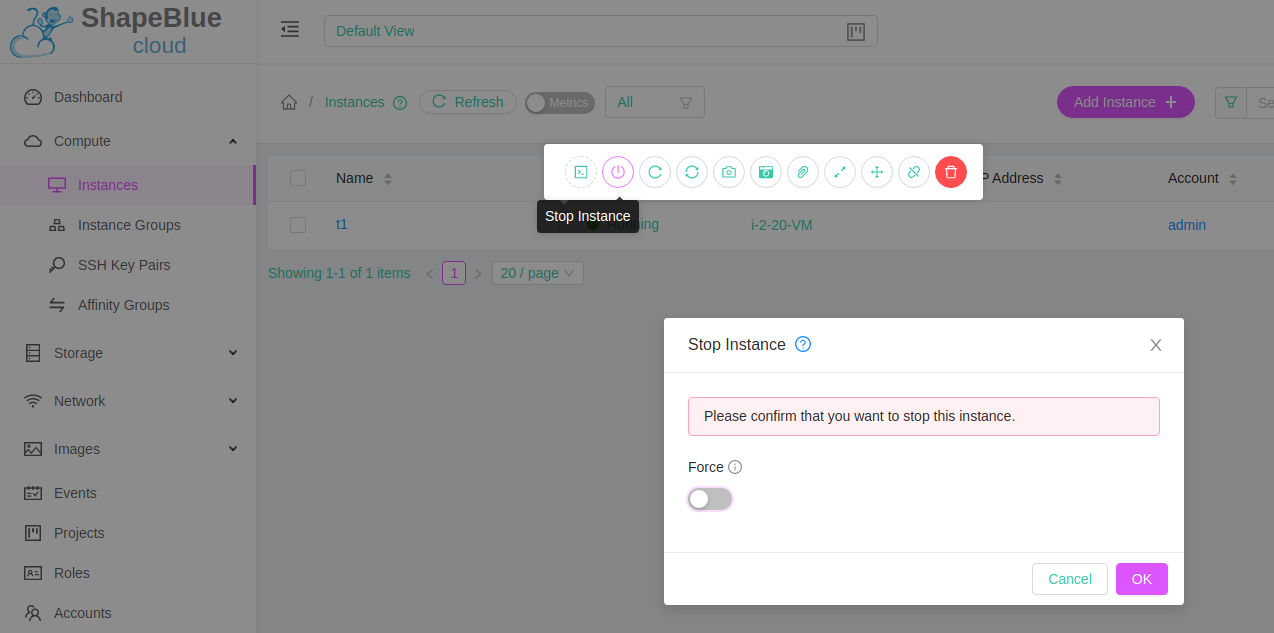Toggle the Metrics switch
The width and height of the screenshot is (1274, 633).
pyautogui.click(x=560, y=103)
